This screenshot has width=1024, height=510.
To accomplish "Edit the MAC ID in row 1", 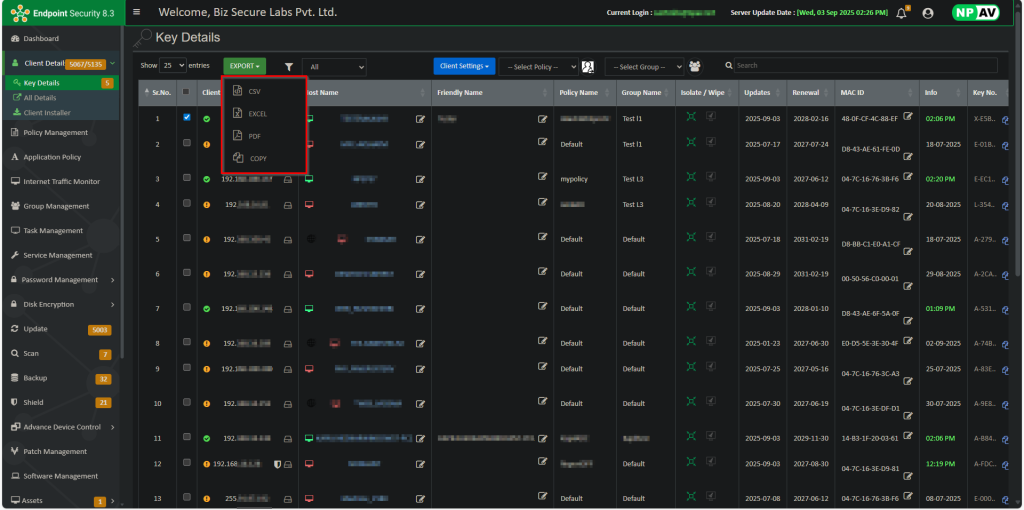I will tap(908, 117).
